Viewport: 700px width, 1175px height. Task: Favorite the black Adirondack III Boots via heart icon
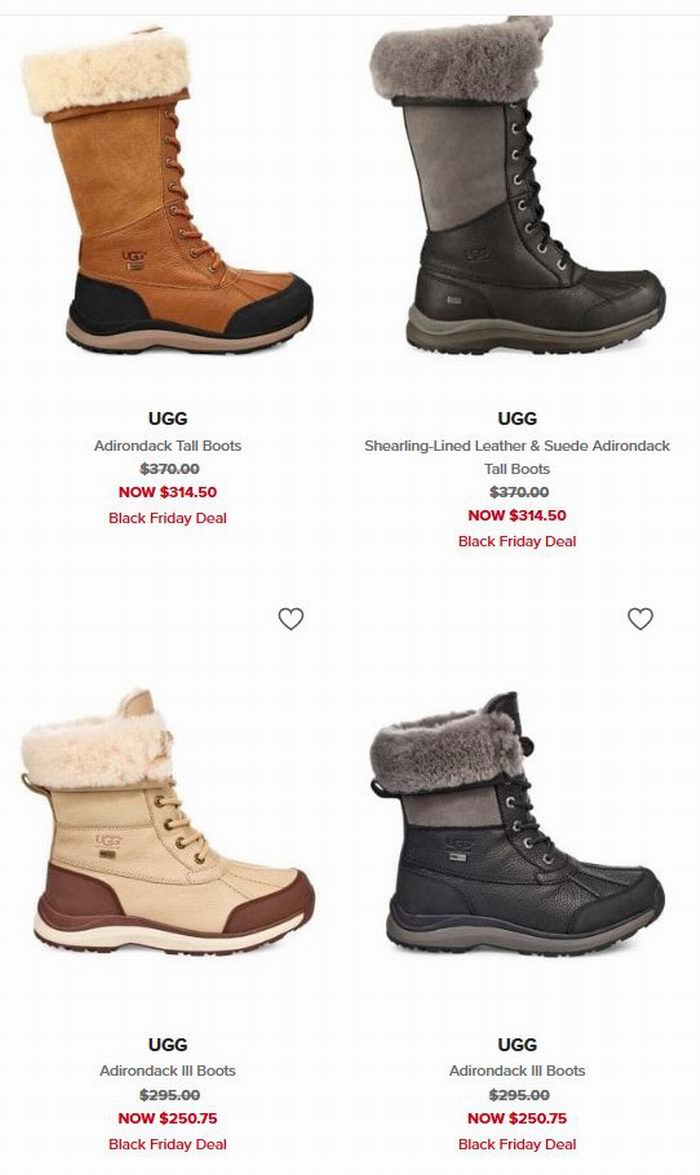[x=640, y=619]
